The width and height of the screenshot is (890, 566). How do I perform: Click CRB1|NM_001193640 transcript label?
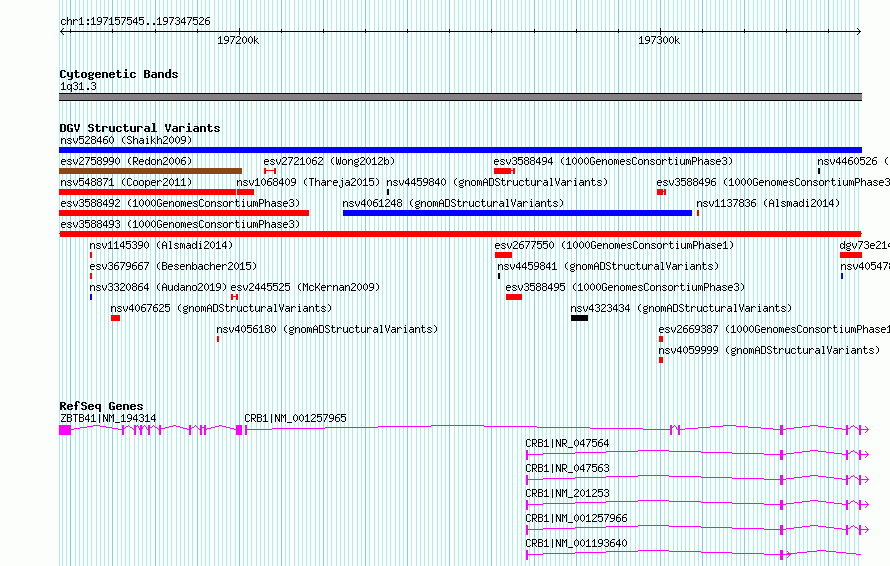pos(576,543)
